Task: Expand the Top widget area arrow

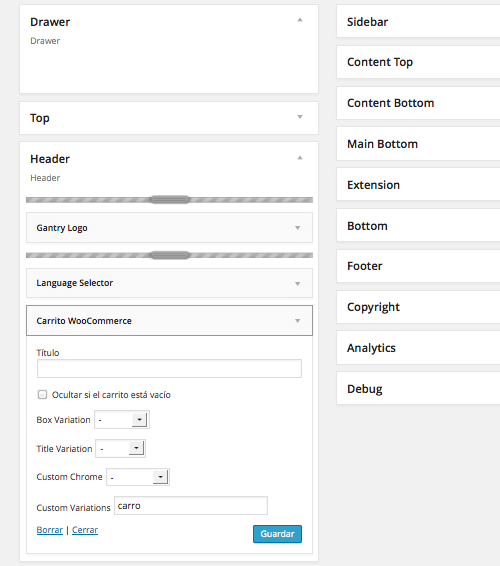Action: [x=300, y=117]
